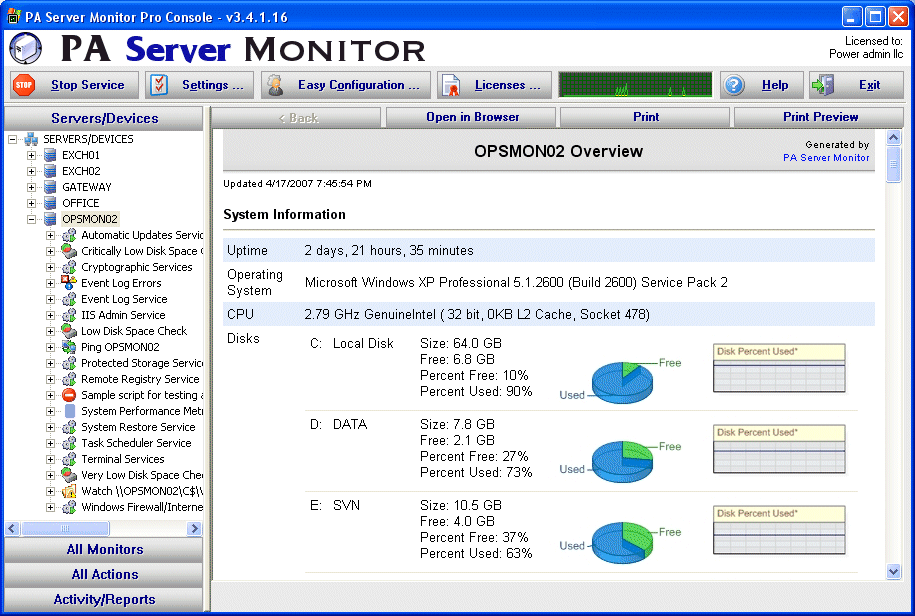Click the report vertical scrollbar thumb

(x=893, y=165)
